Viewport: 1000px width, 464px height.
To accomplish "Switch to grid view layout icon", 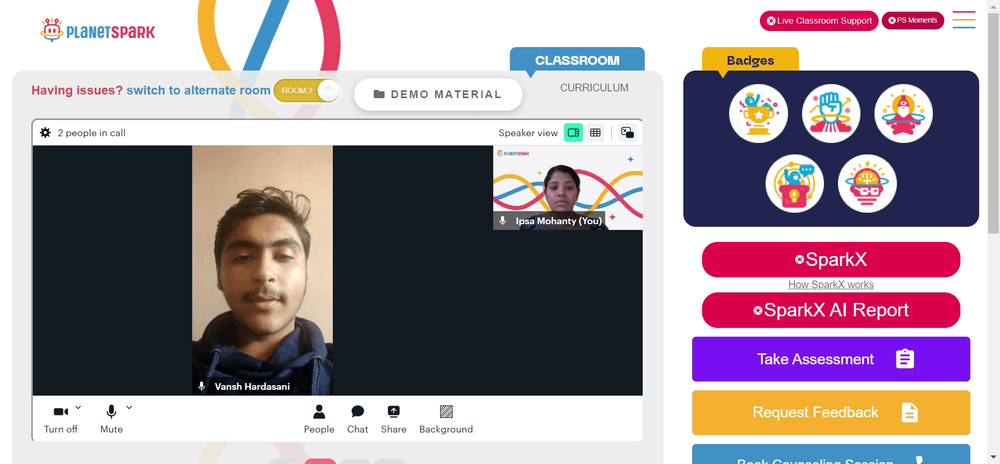I will pyautogui.click(x=595, y=133).
